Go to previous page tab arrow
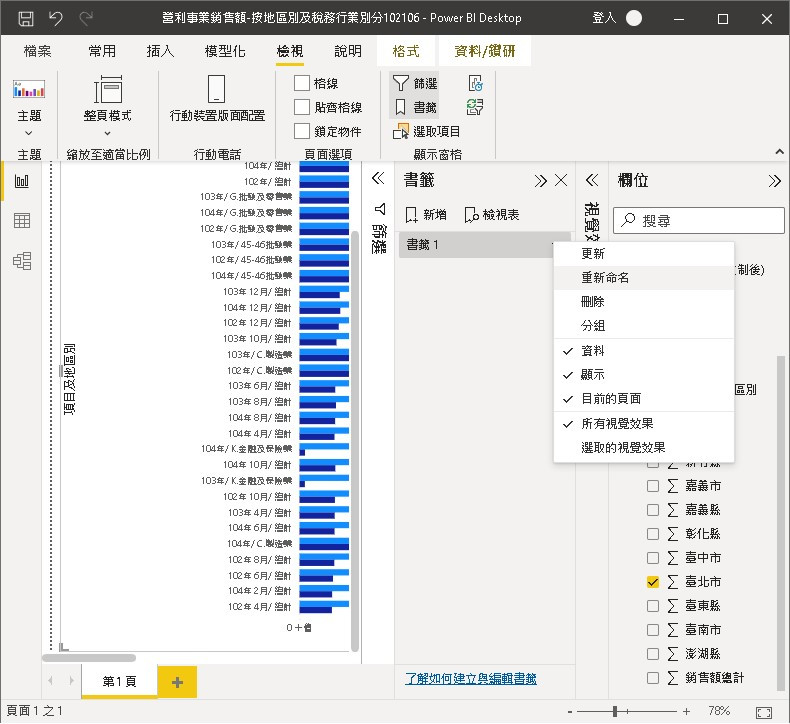 pyautogui.click(x=50, y=681)
